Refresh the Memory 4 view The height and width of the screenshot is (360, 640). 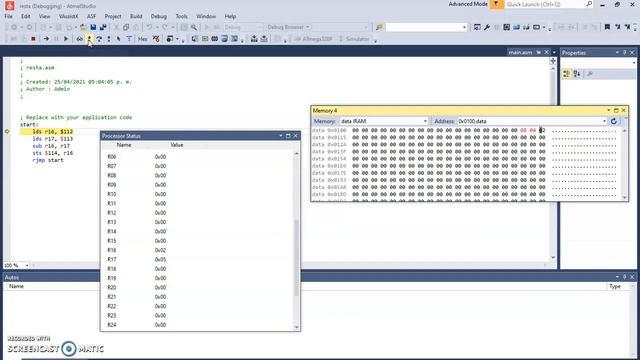[x=613, y=121]
